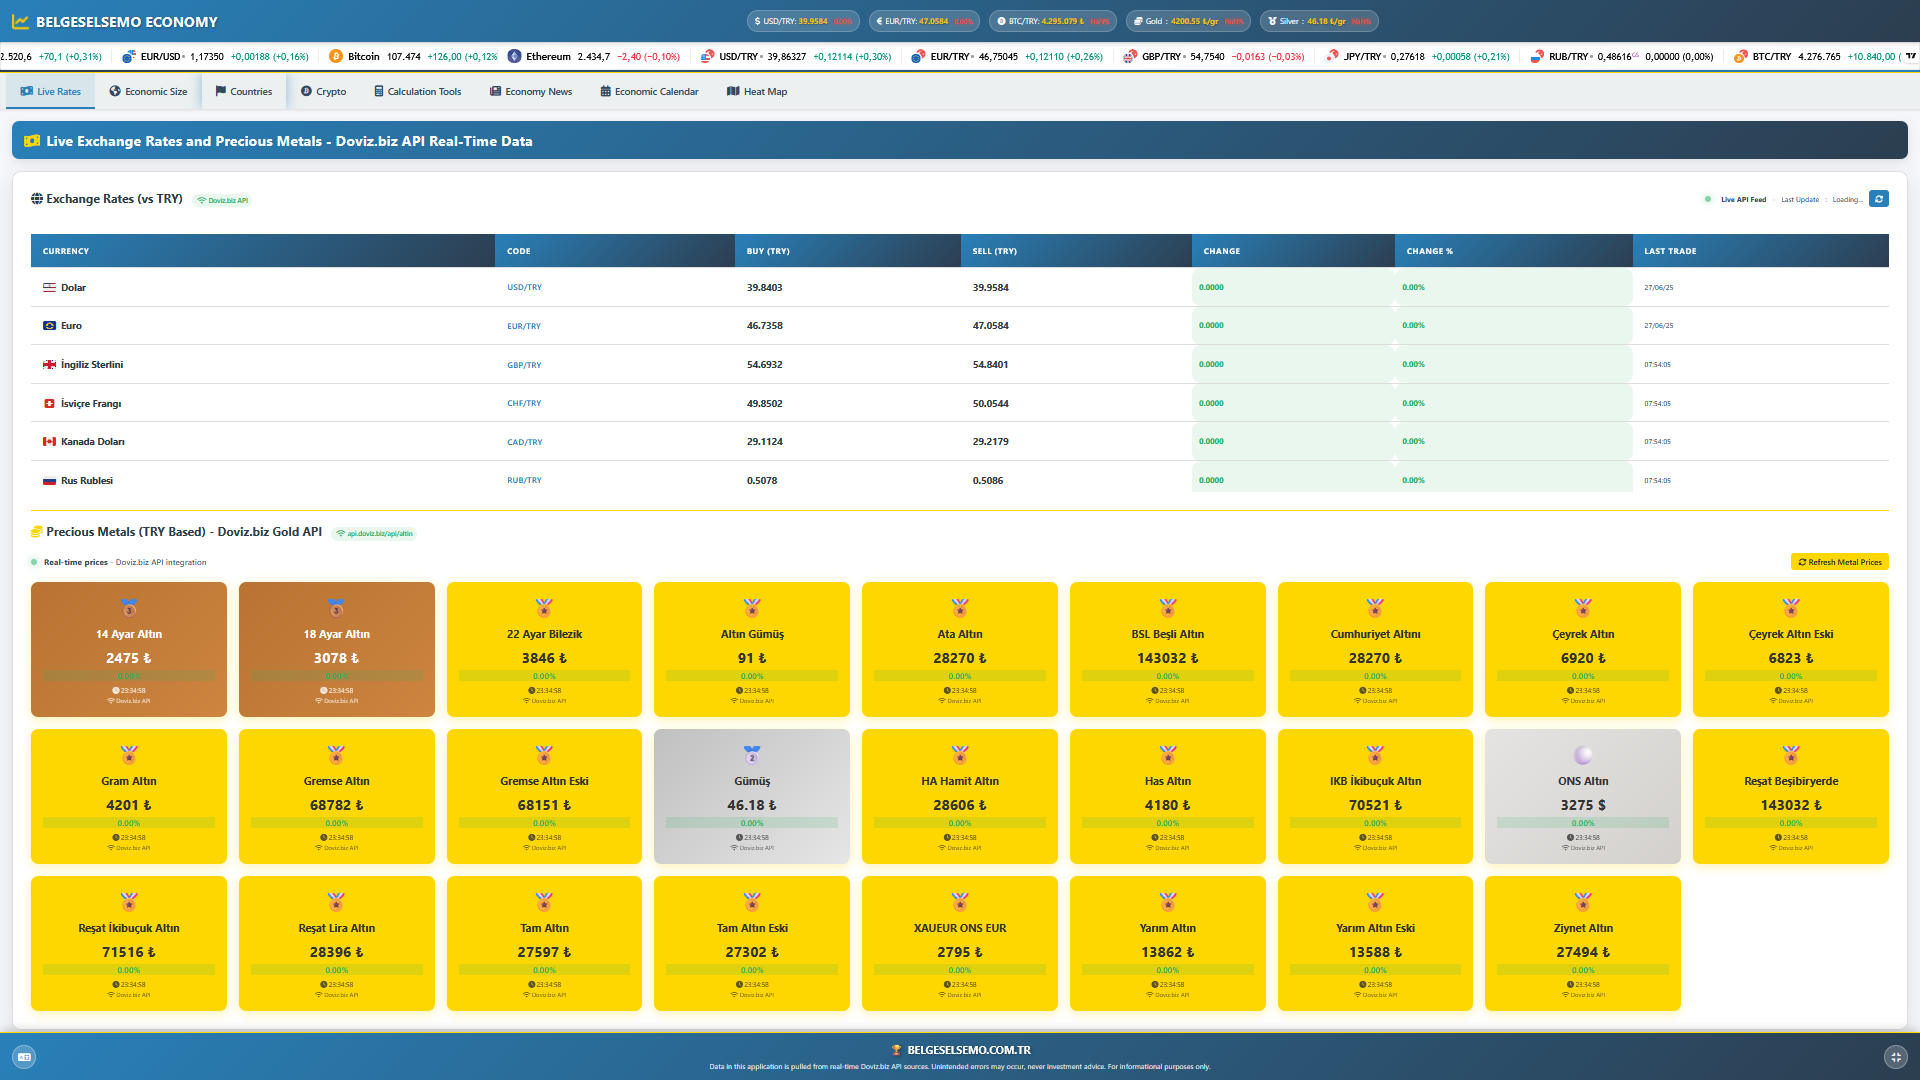Viewport: 1920px width, 1080px height.
Task: Click the Bitcoin icon in ticker strip
Action: [x=336, y=57]
